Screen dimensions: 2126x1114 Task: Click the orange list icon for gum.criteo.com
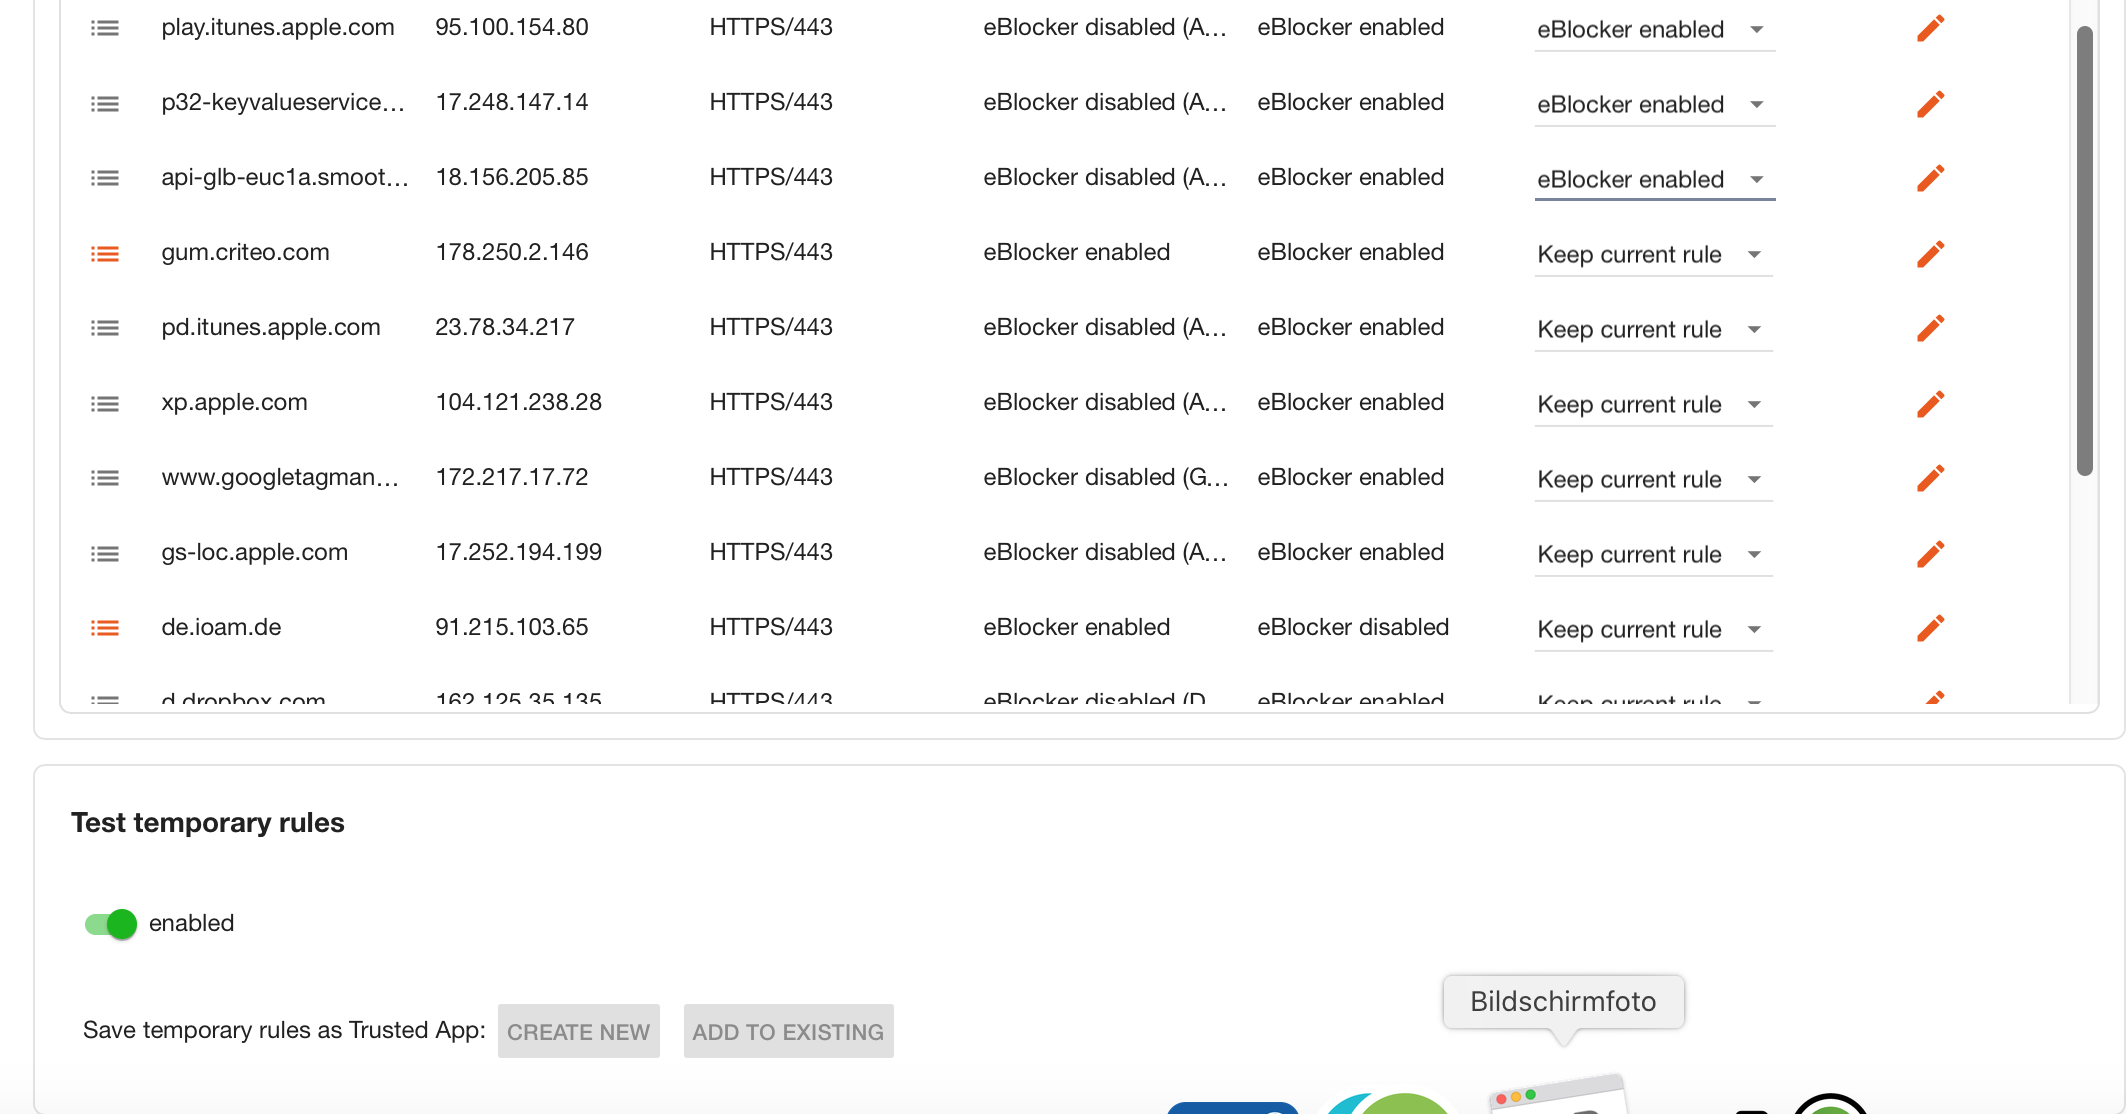(x=105, y=253)
